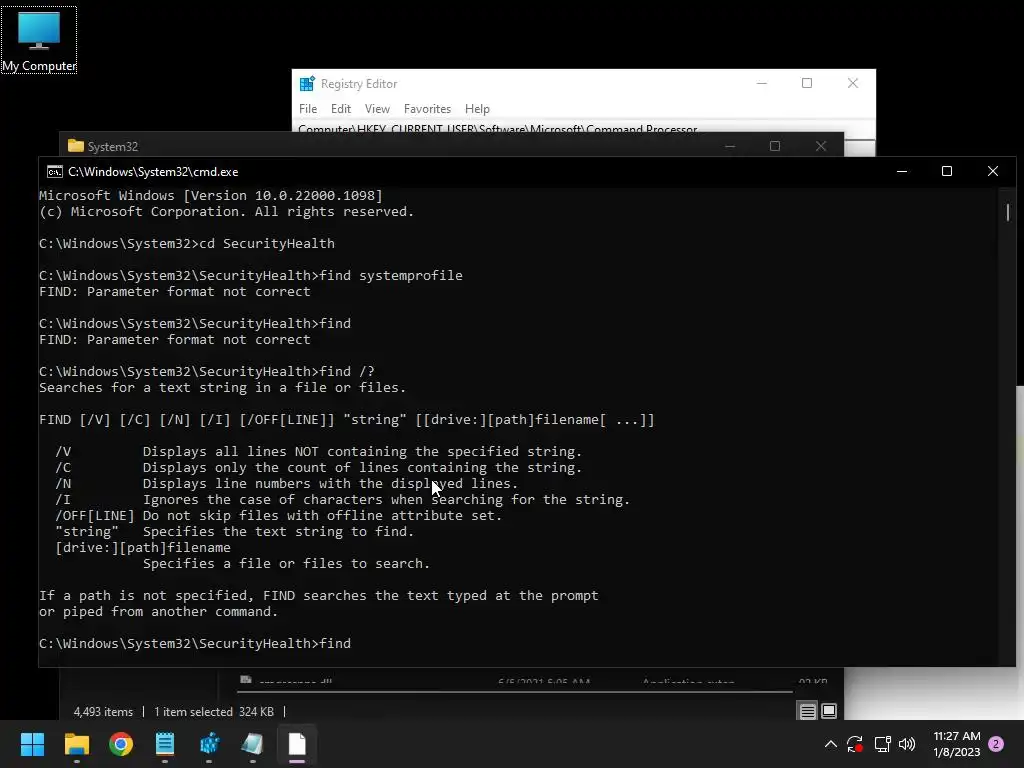This screenshot has height=768, width=1024.
Task: Click the cmd.exe icon in title bar
Action: [55, 172]
